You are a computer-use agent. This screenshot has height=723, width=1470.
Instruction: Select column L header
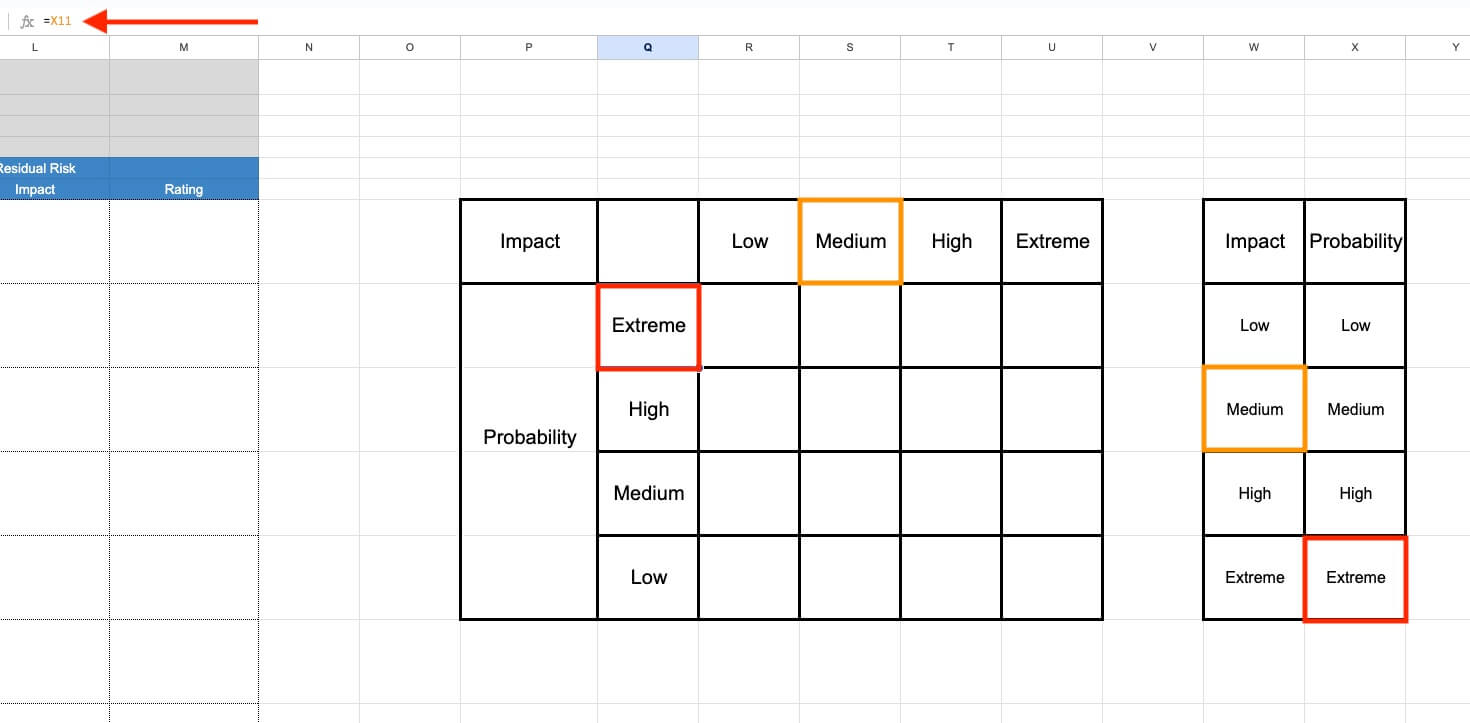point(35,46)
